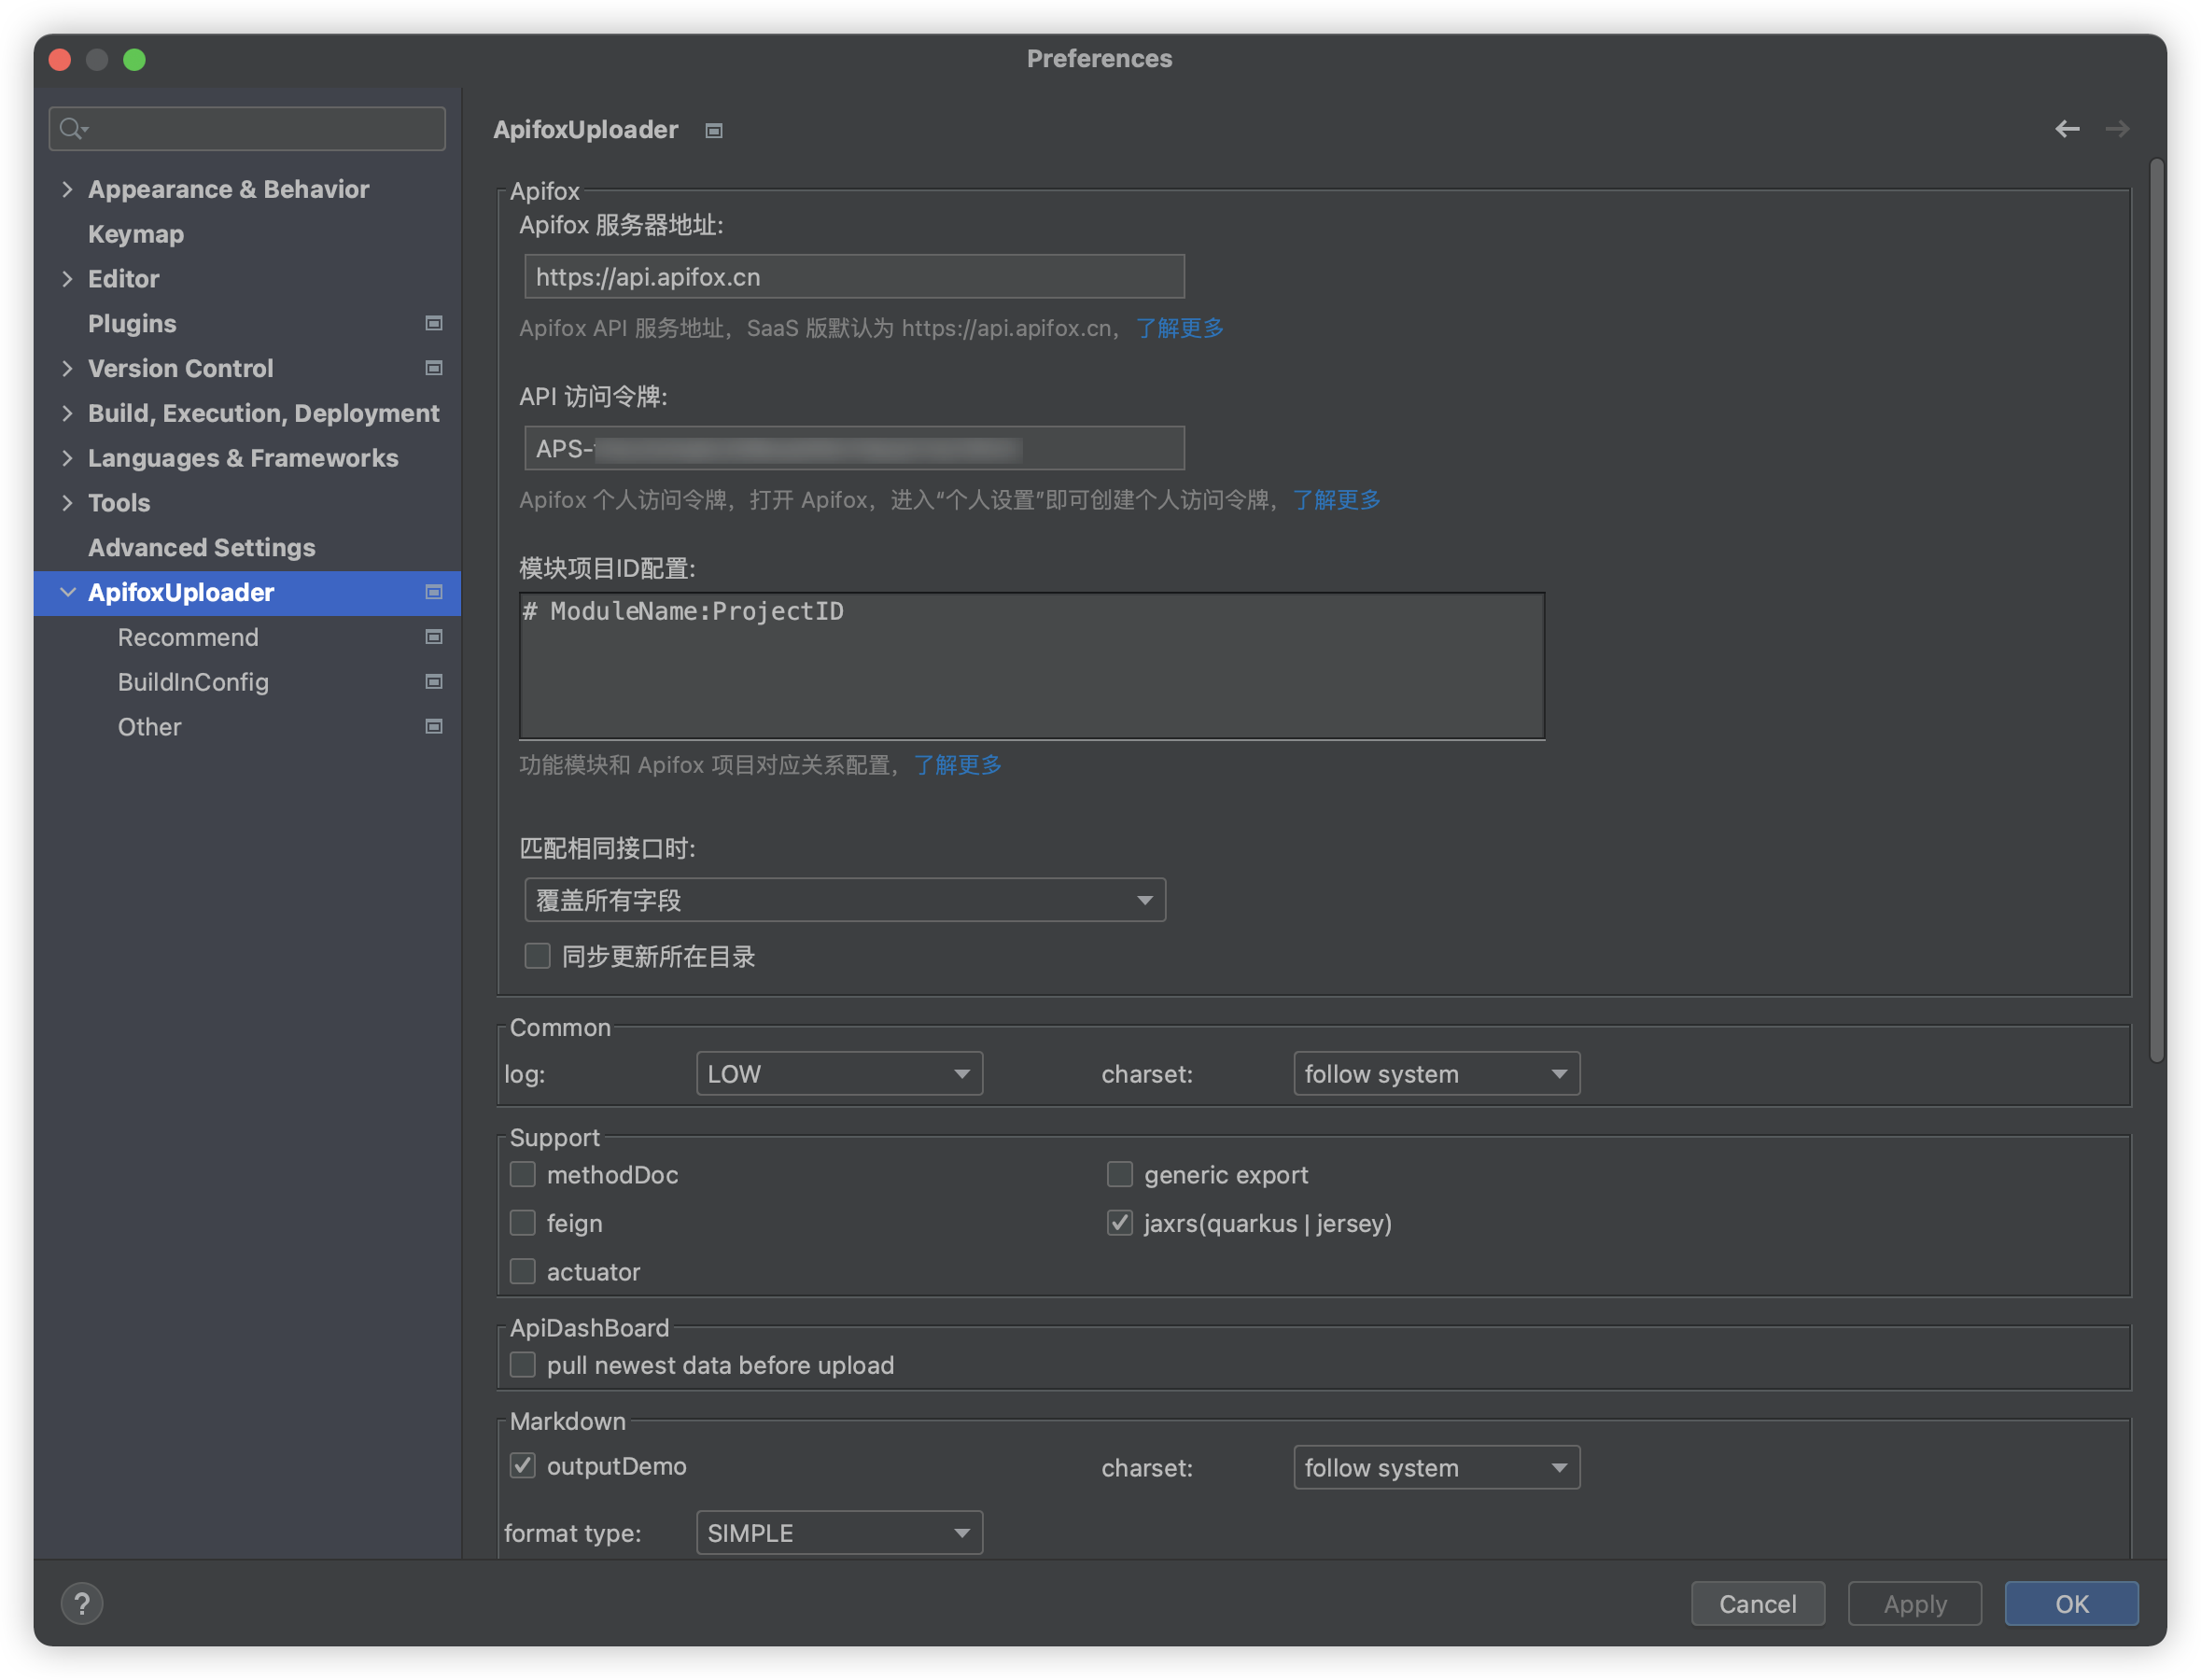Click the back arrow navigation icon
Image resolution: width=2201 pixels, height=1680 pixels.
tap(2066, 129)
